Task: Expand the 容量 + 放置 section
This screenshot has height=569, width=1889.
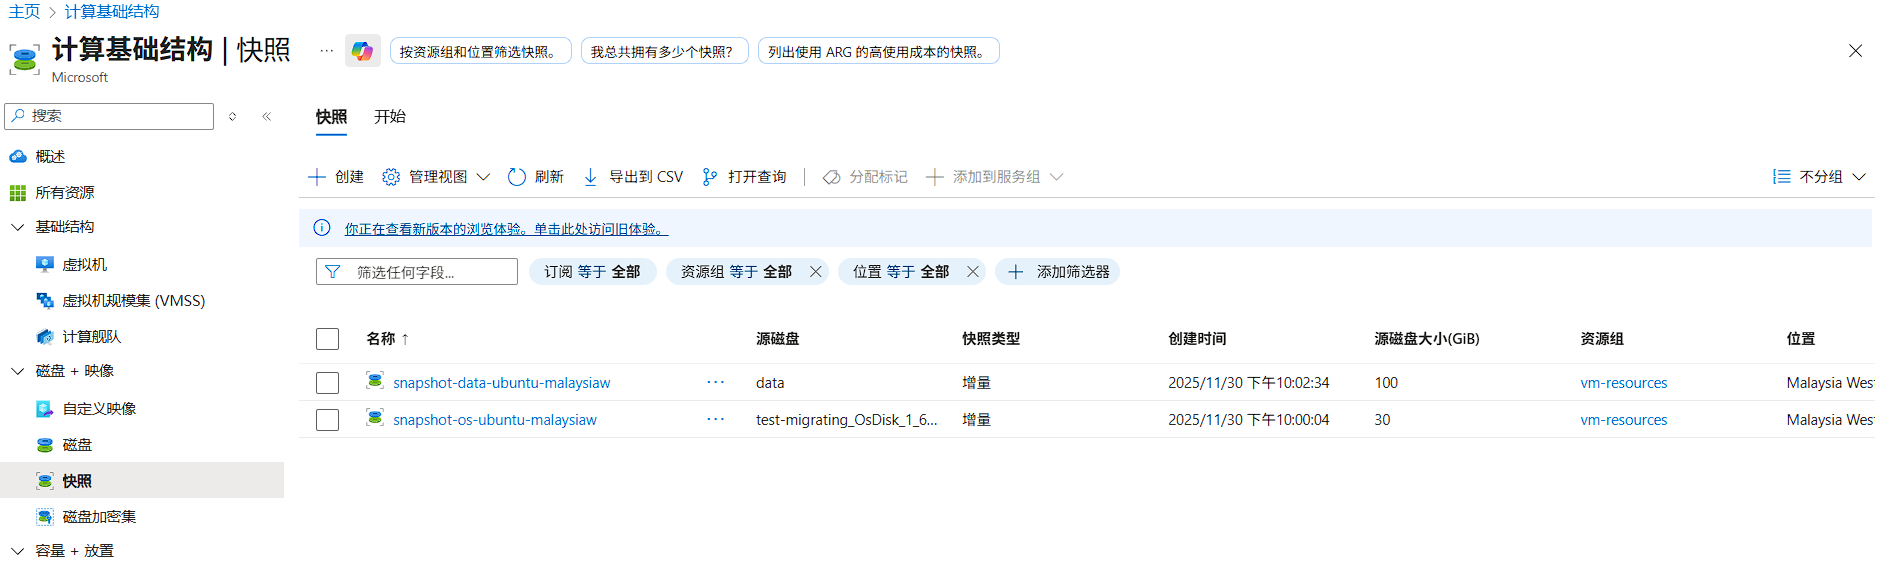Action: [x=17, y=551]
